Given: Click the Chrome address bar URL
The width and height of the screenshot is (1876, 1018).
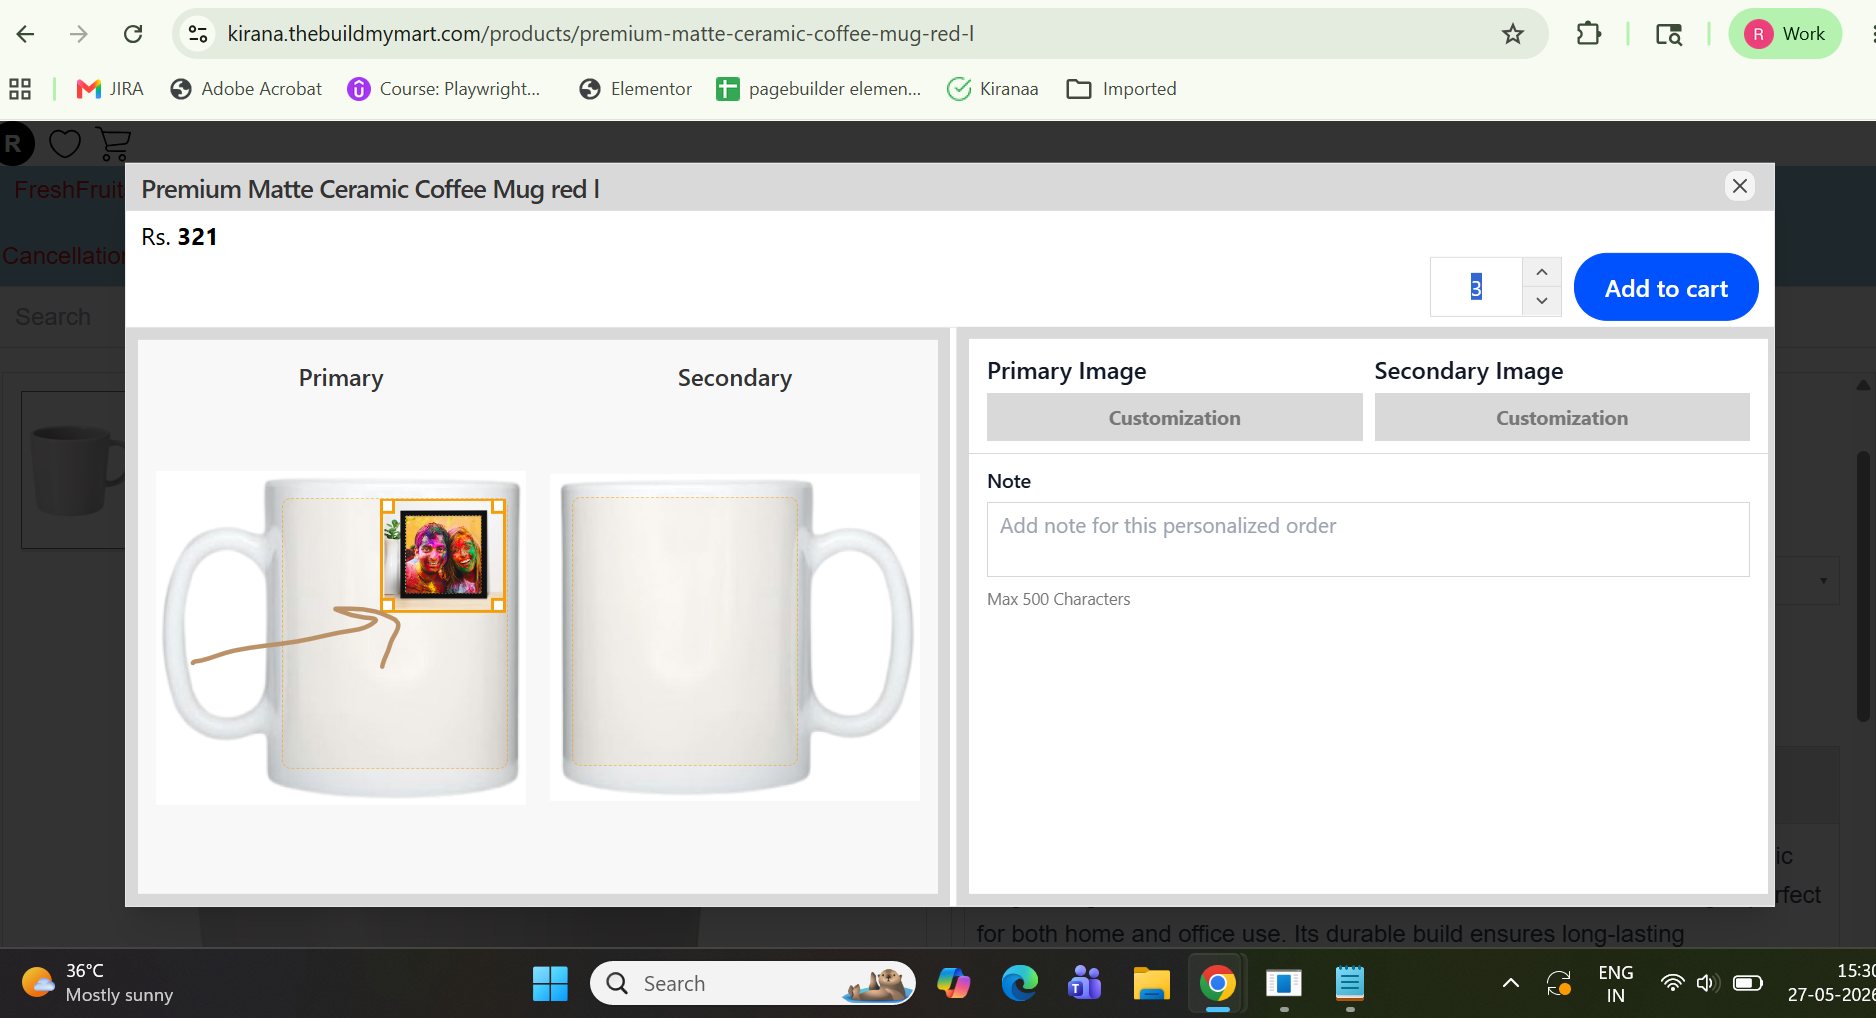Looking at the screenshot, I should 600,34.
